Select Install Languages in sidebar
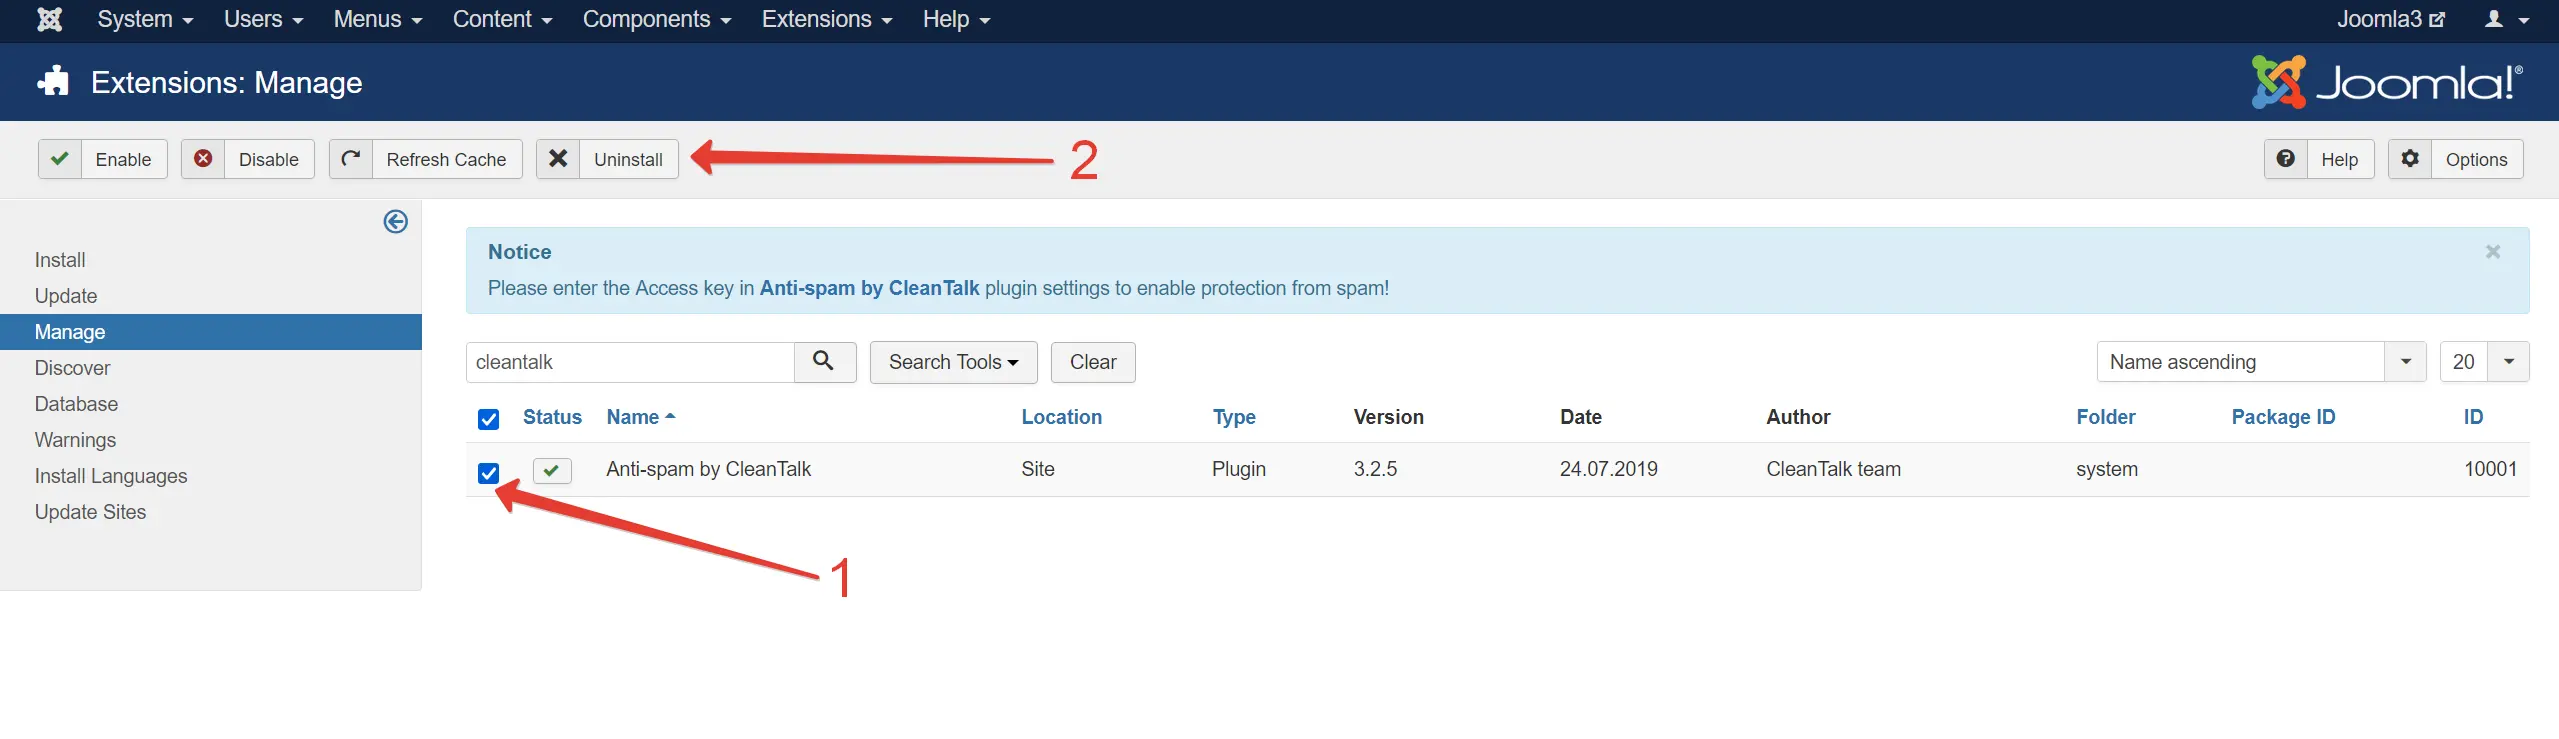The image size is (2559, 739). tap(111, 476)
